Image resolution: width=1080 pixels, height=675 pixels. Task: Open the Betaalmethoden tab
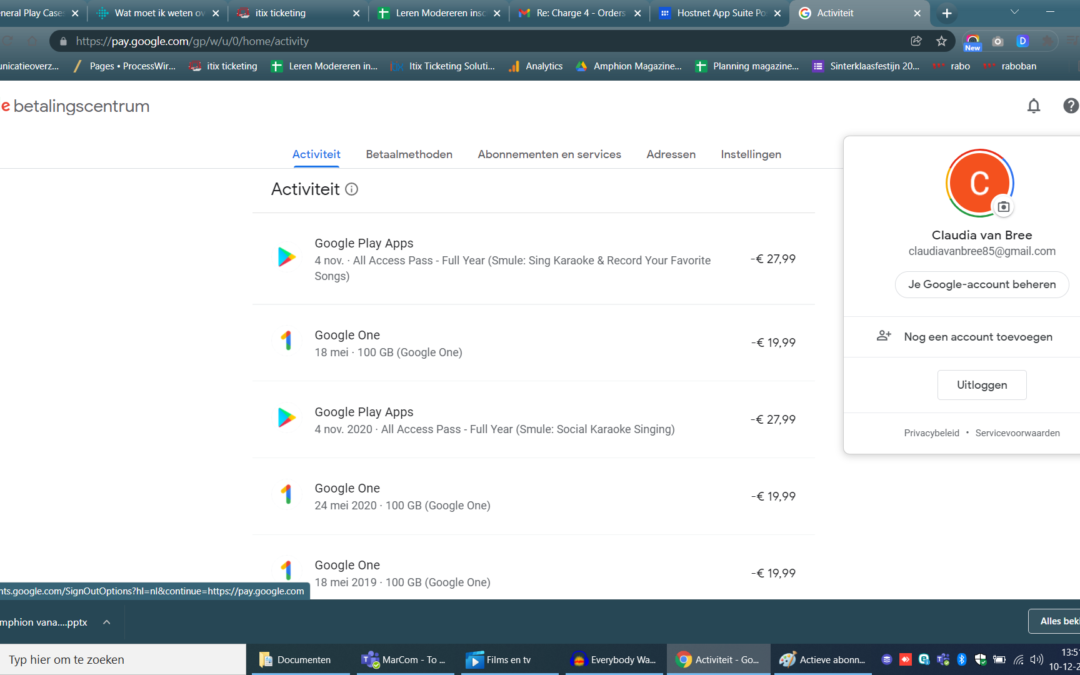409,154
